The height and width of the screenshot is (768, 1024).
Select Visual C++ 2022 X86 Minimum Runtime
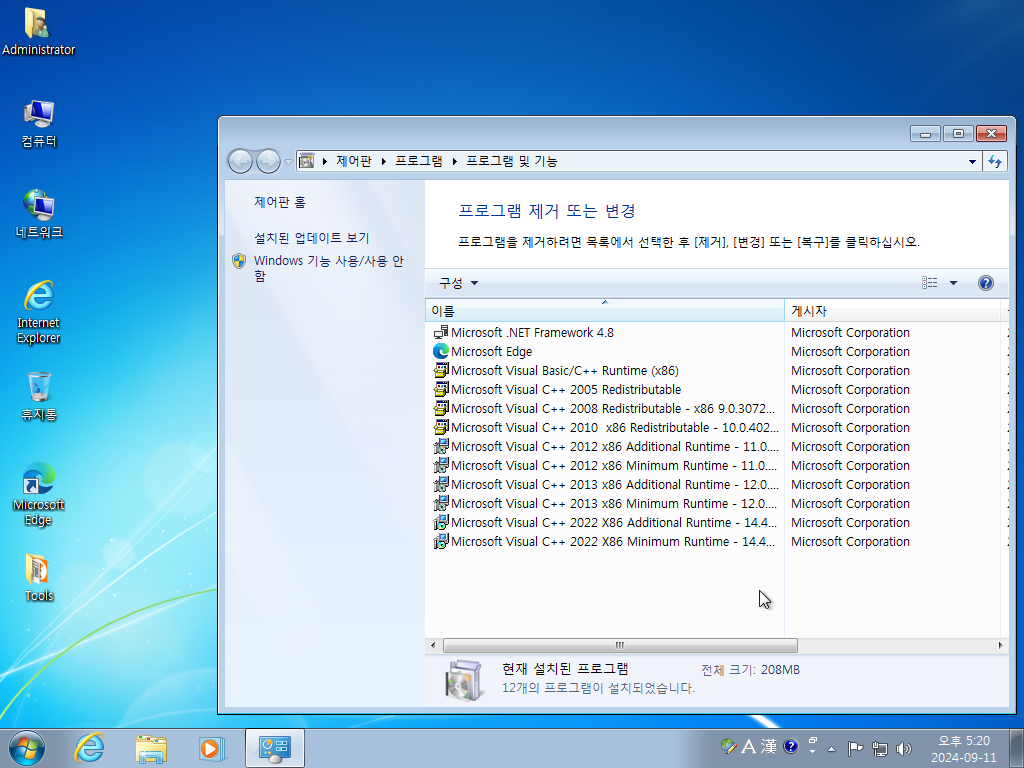tap(605, 541)
